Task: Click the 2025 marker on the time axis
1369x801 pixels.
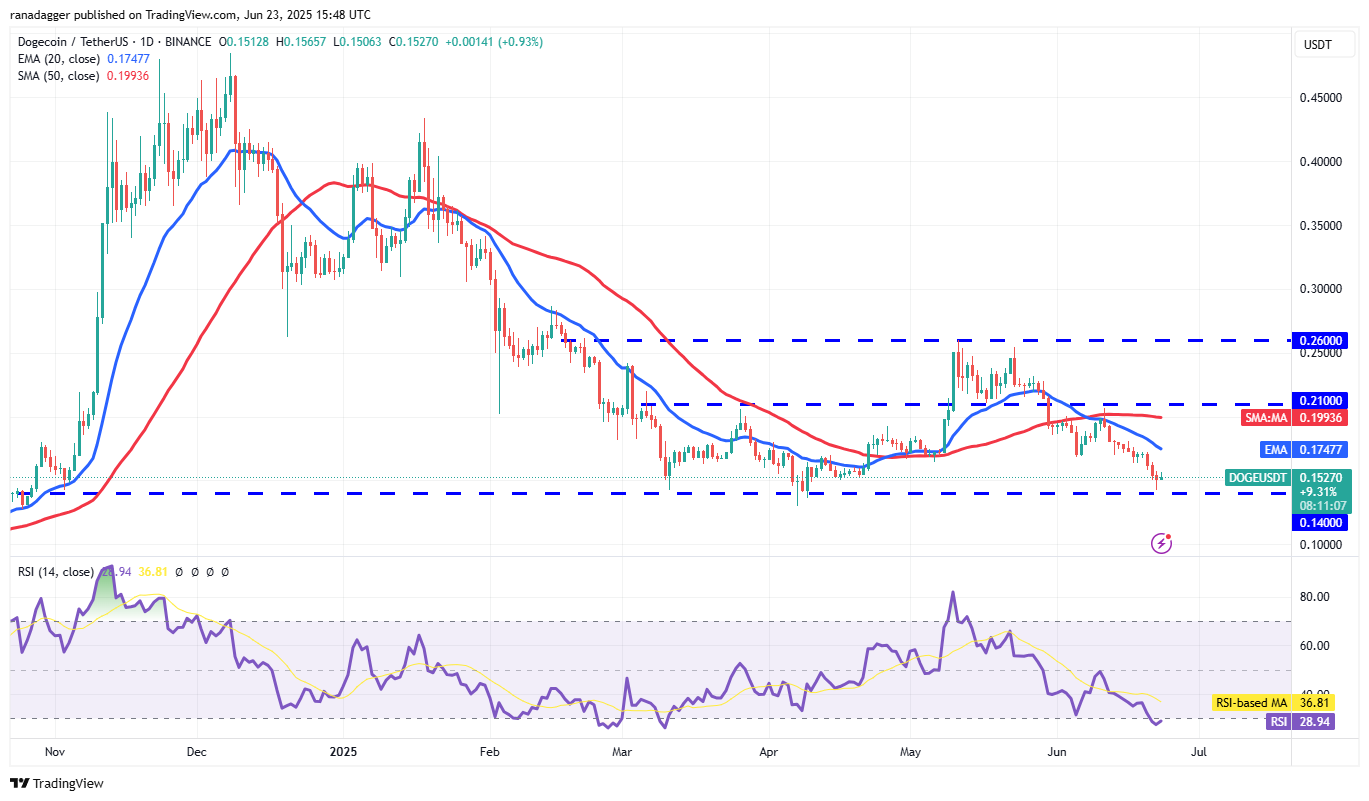Action: point(343,750)
